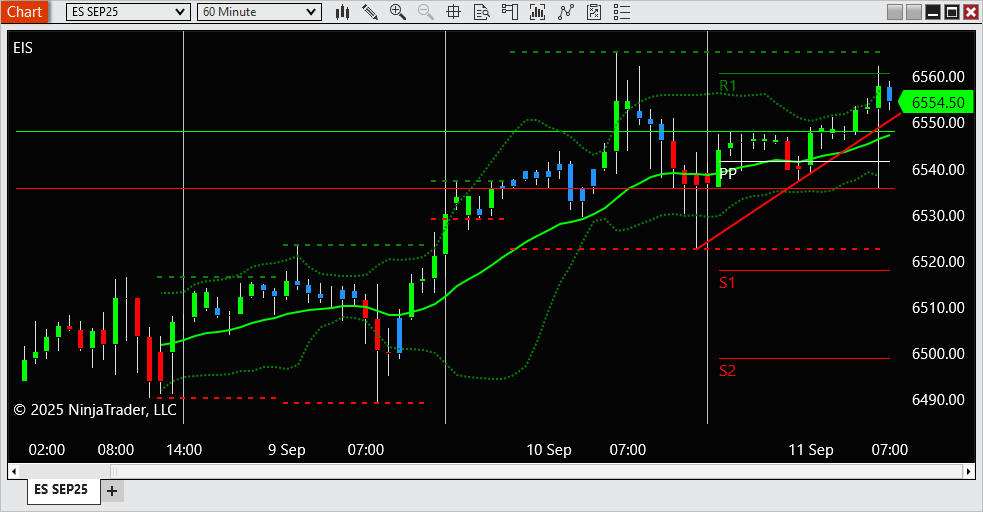
Task: Open the chart trader panel icon
Action: coord(510,12)
